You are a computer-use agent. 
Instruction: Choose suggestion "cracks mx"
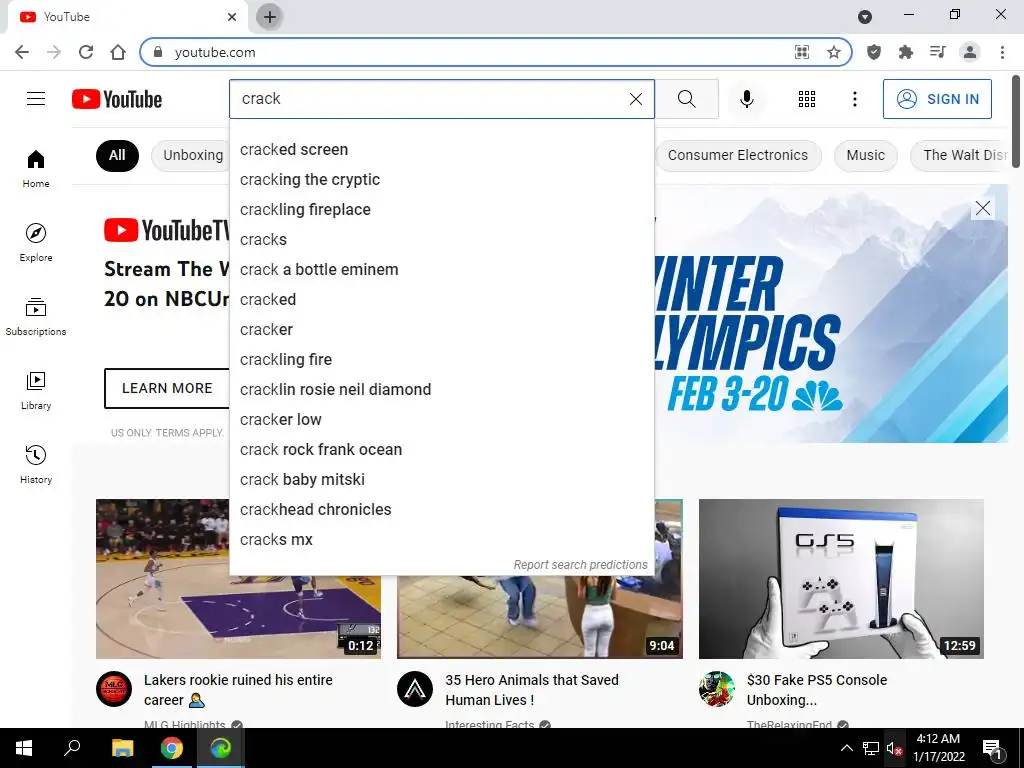[441, 540]
